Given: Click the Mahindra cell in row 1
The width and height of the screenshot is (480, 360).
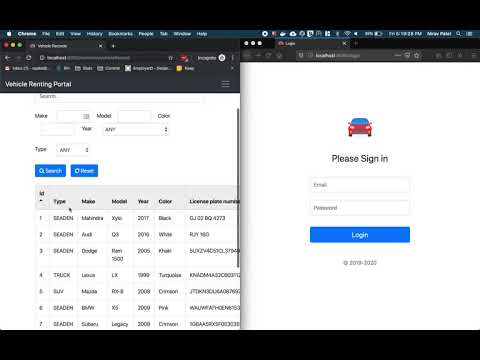Looking at the screenshot, I should (x=92, y=218).
